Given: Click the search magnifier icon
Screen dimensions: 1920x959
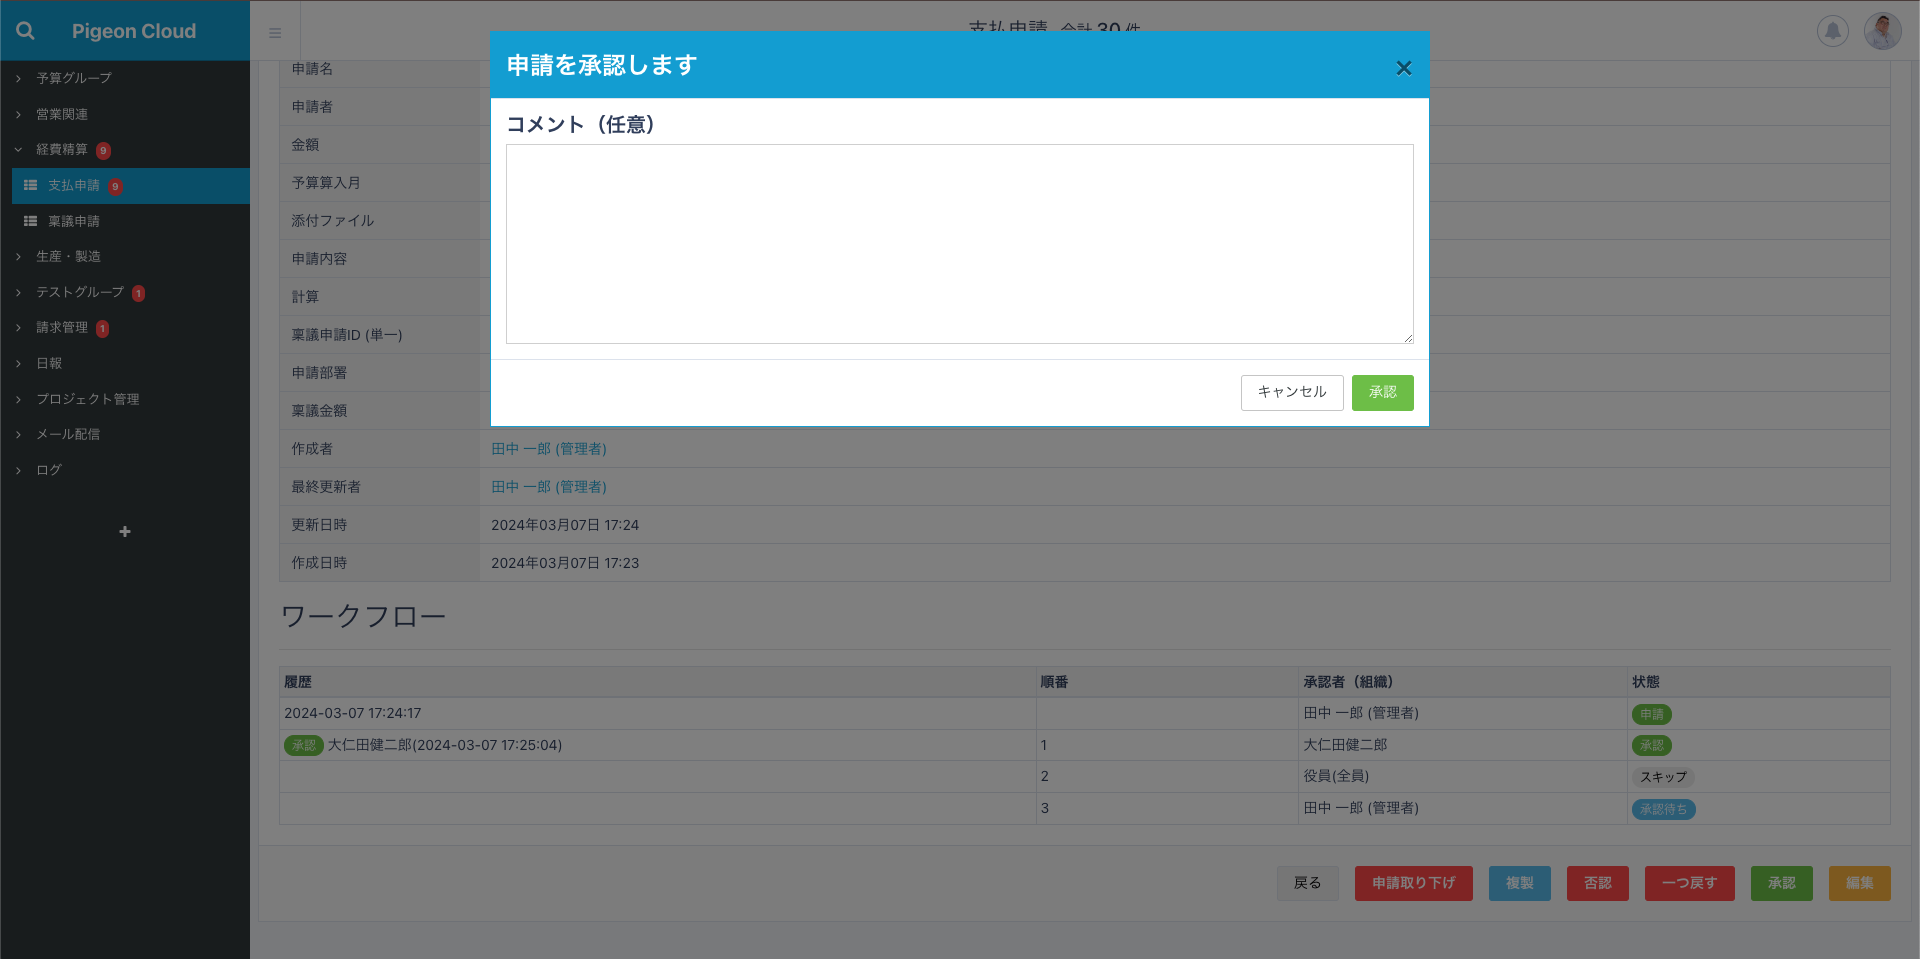Looking at the screenshot, I should 26,31.
